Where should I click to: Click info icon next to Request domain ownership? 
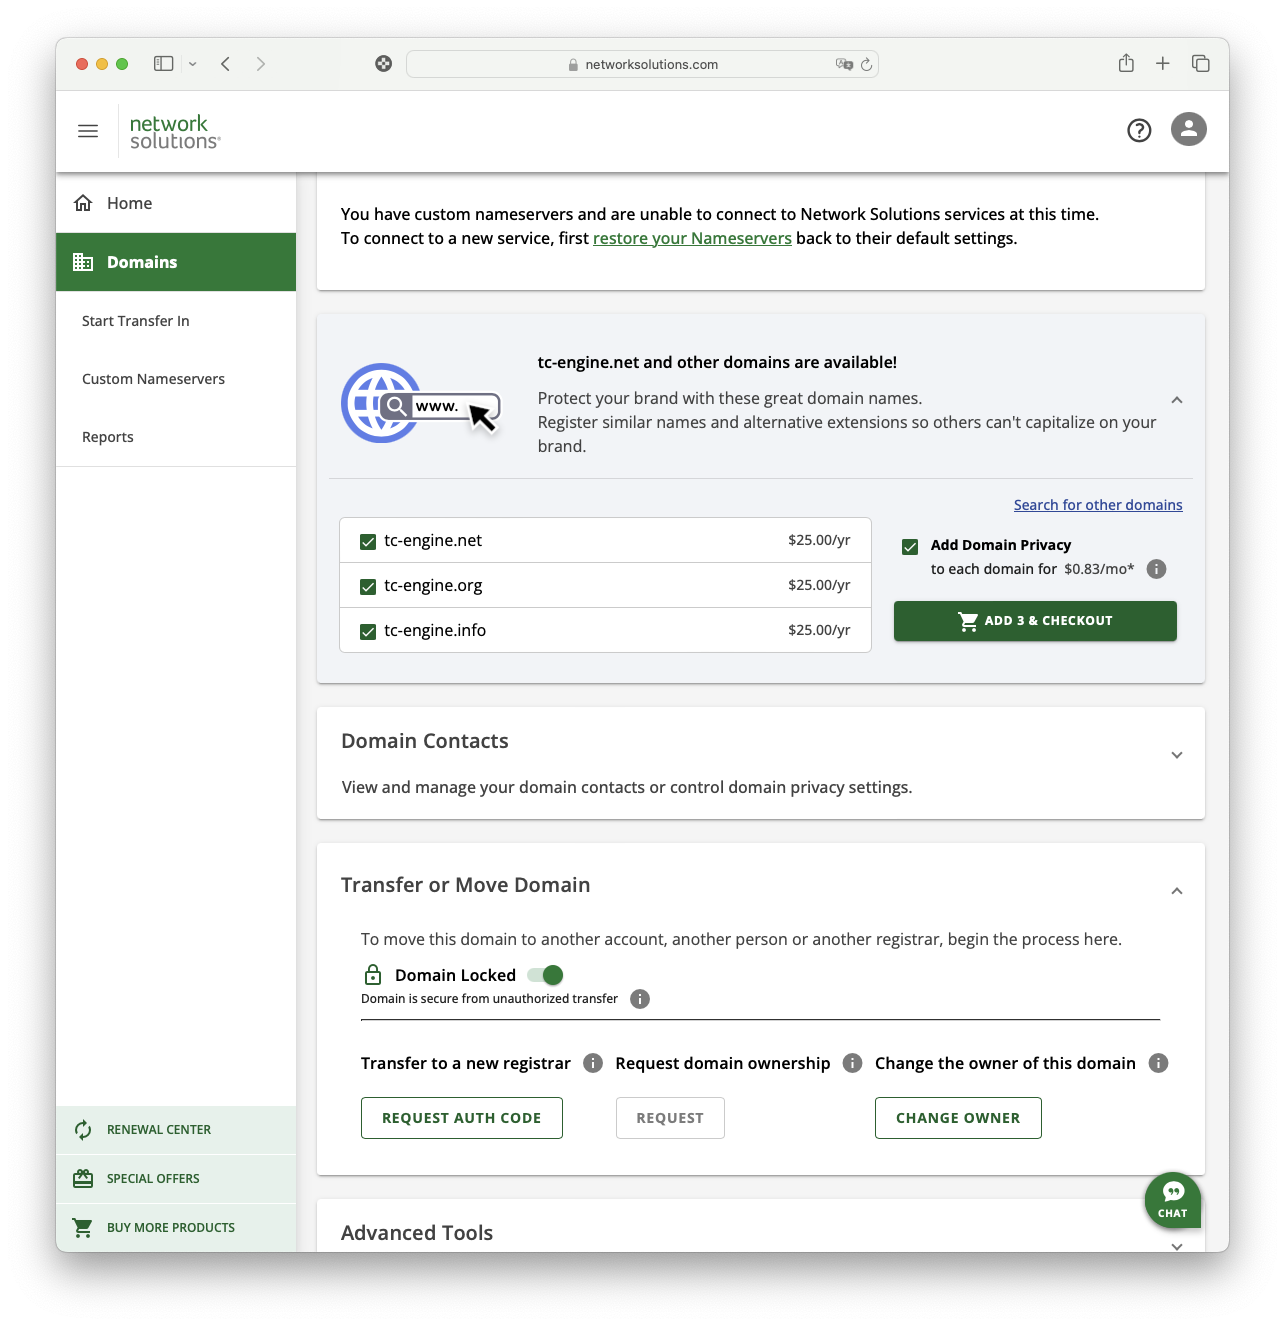pos(852,1063)
